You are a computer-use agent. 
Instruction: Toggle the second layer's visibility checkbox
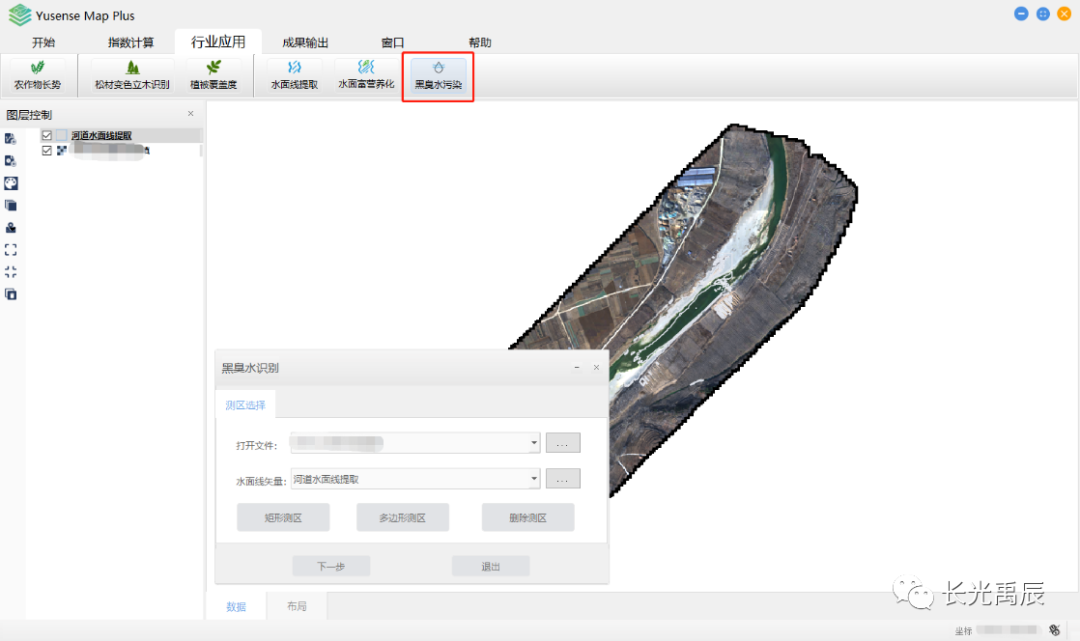(x=47, y=150)
